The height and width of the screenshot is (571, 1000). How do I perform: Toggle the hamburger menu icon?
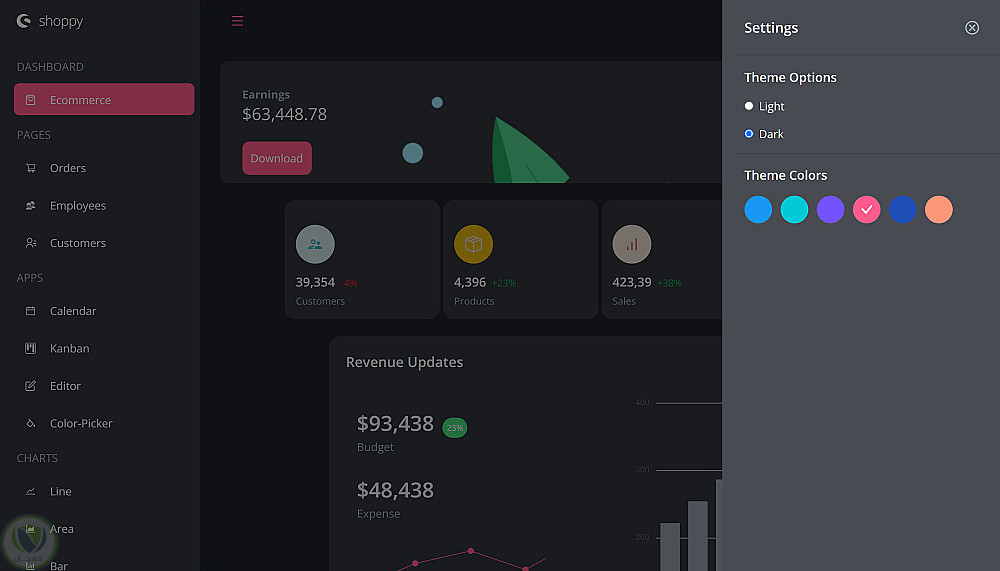click(237, 21)
